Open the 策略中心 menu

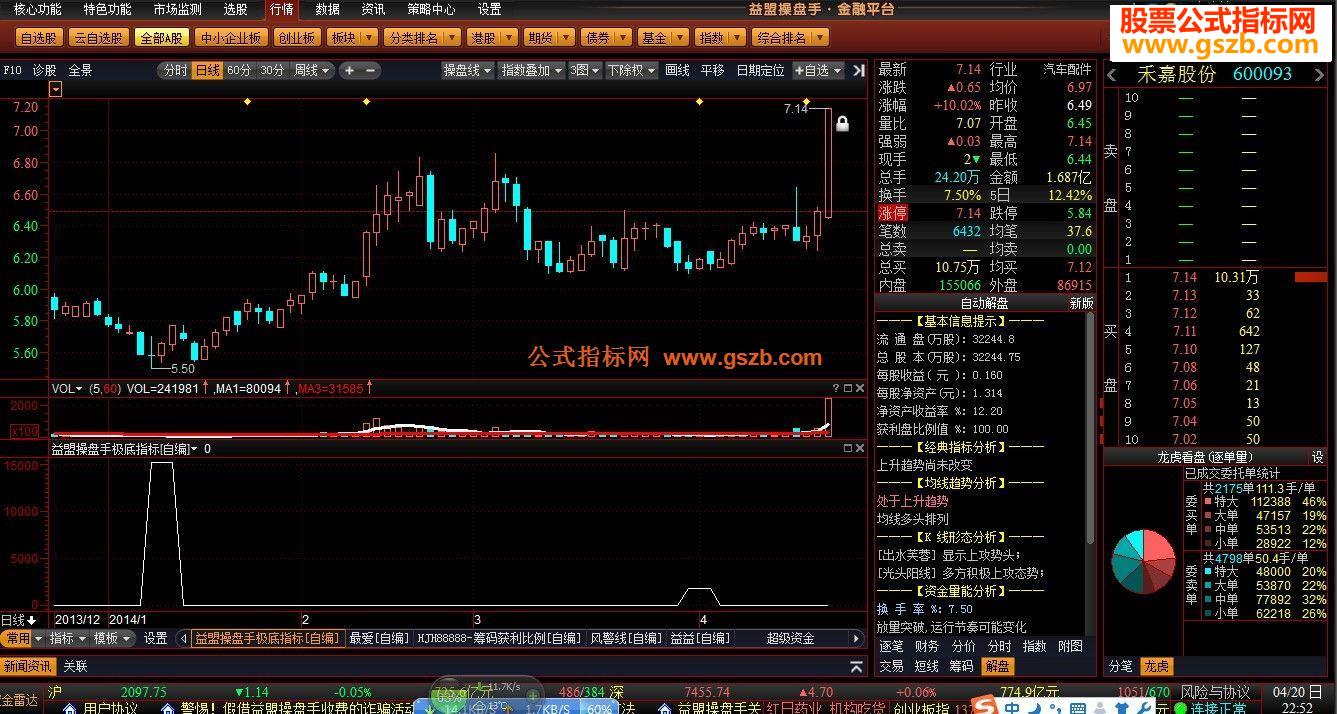(430, 10)
